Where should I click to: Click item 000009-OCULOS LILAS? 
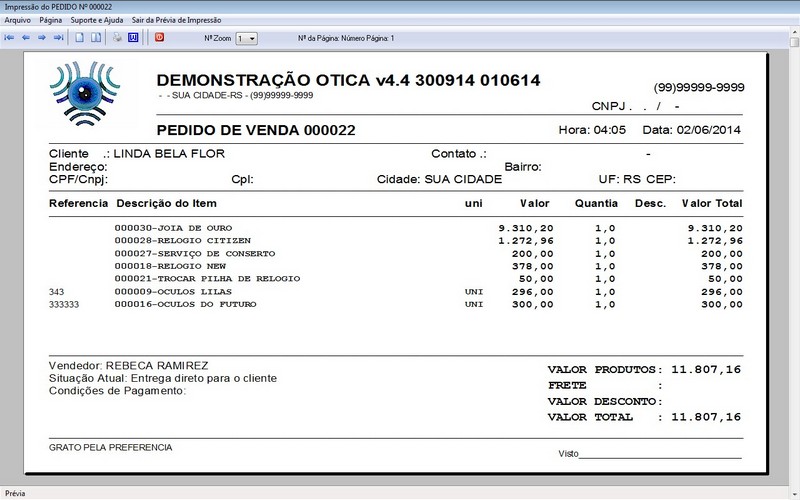(x=173, y=292)
